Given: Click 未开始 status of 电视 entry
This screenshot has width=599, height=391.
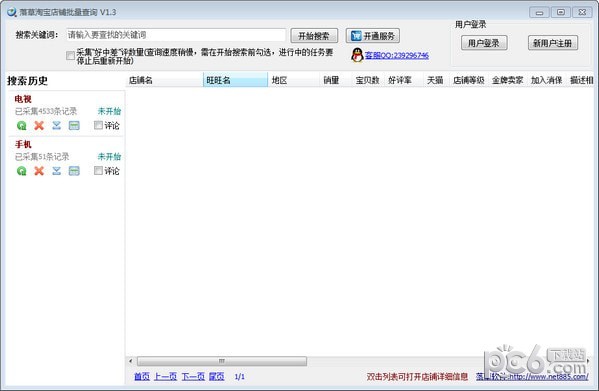Looking at the screenshot, I should point(109,111).
